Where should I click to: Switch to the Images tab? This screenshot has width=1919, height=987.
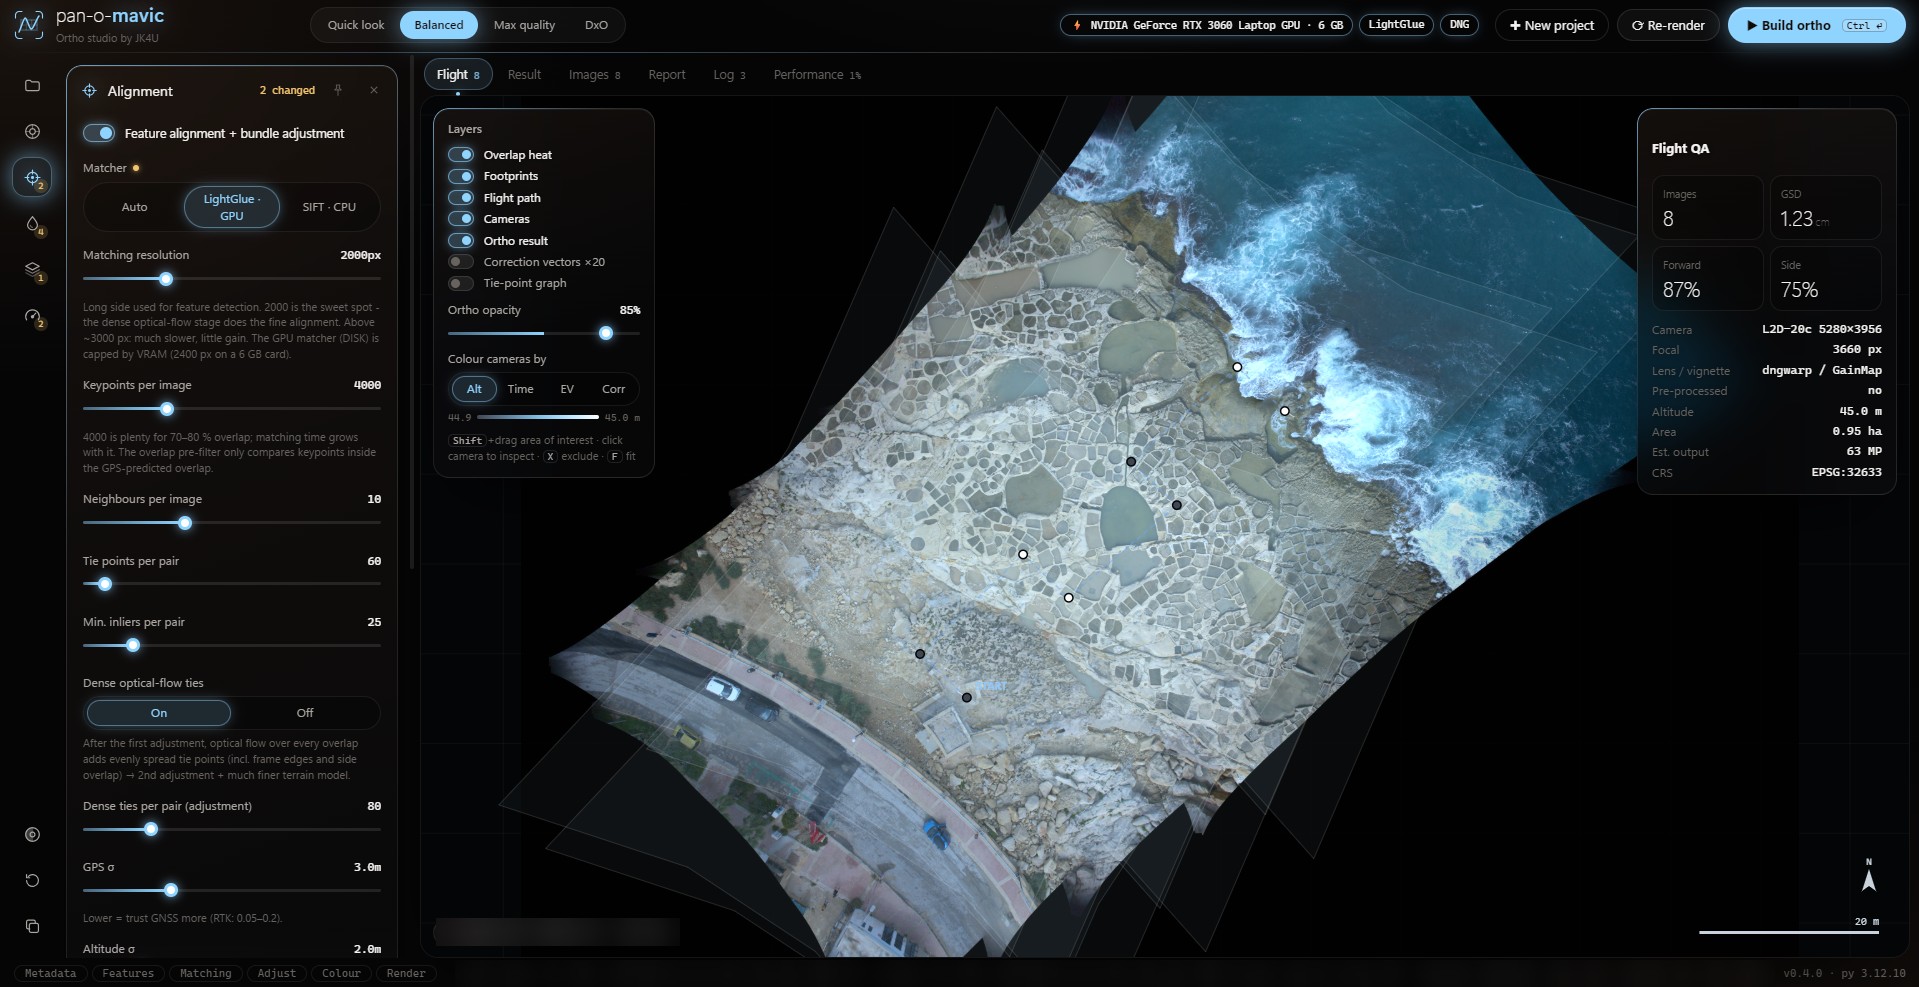594,75
